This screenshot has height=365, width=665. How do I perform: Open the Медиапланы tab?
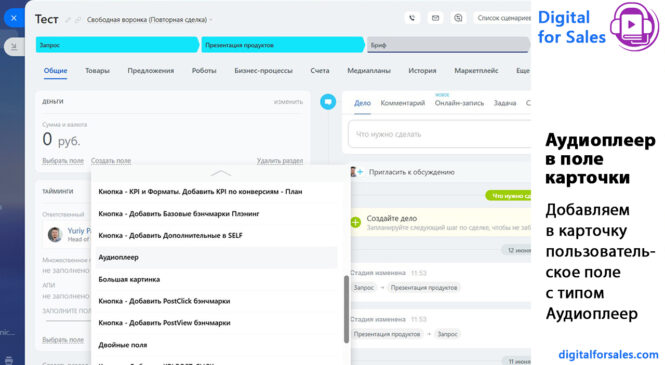369,71
